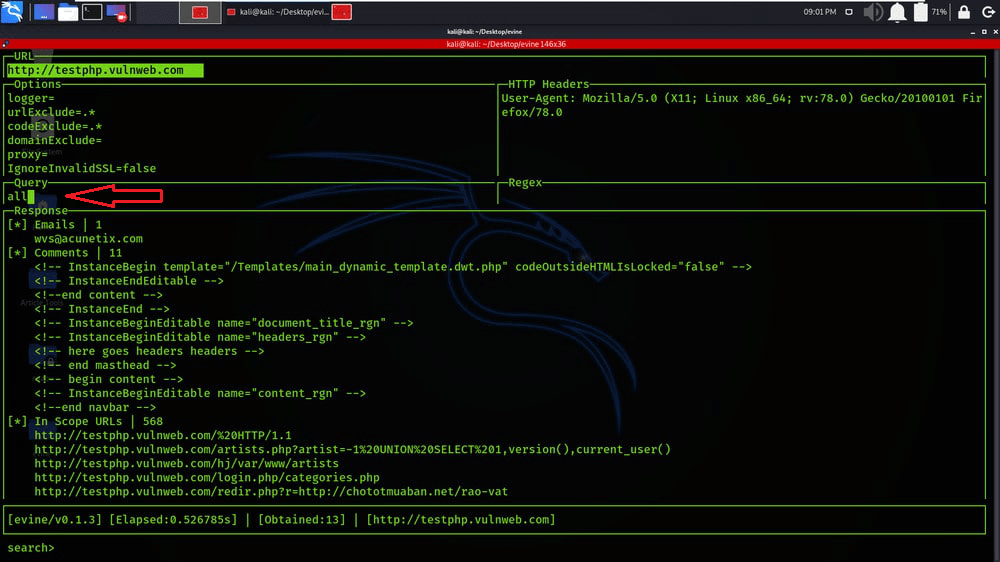Click the [*] In Scope URLs | 568 heading
The image size is (1000, 562).
[x=85, y=421]
